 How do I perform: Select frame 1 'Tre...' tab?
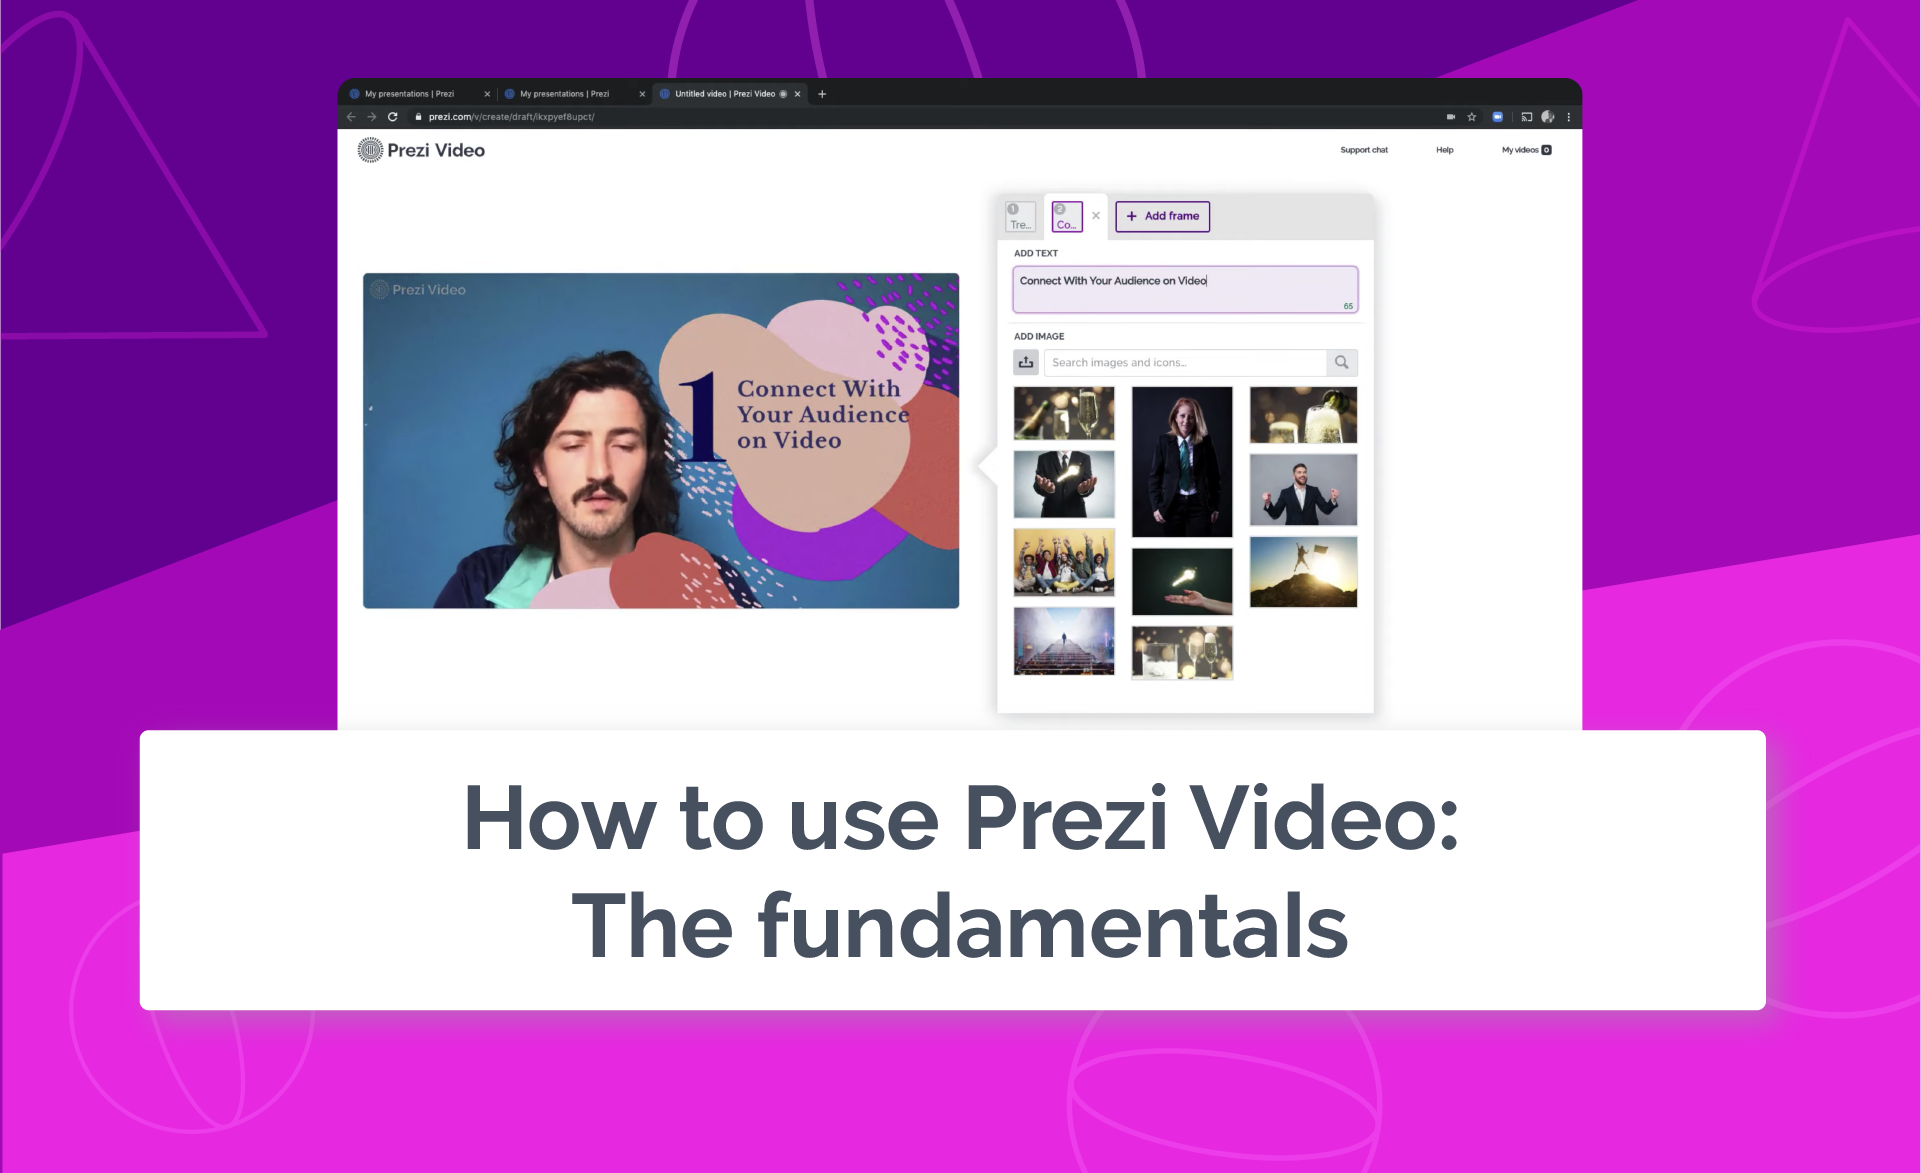tap(1019, 216)
